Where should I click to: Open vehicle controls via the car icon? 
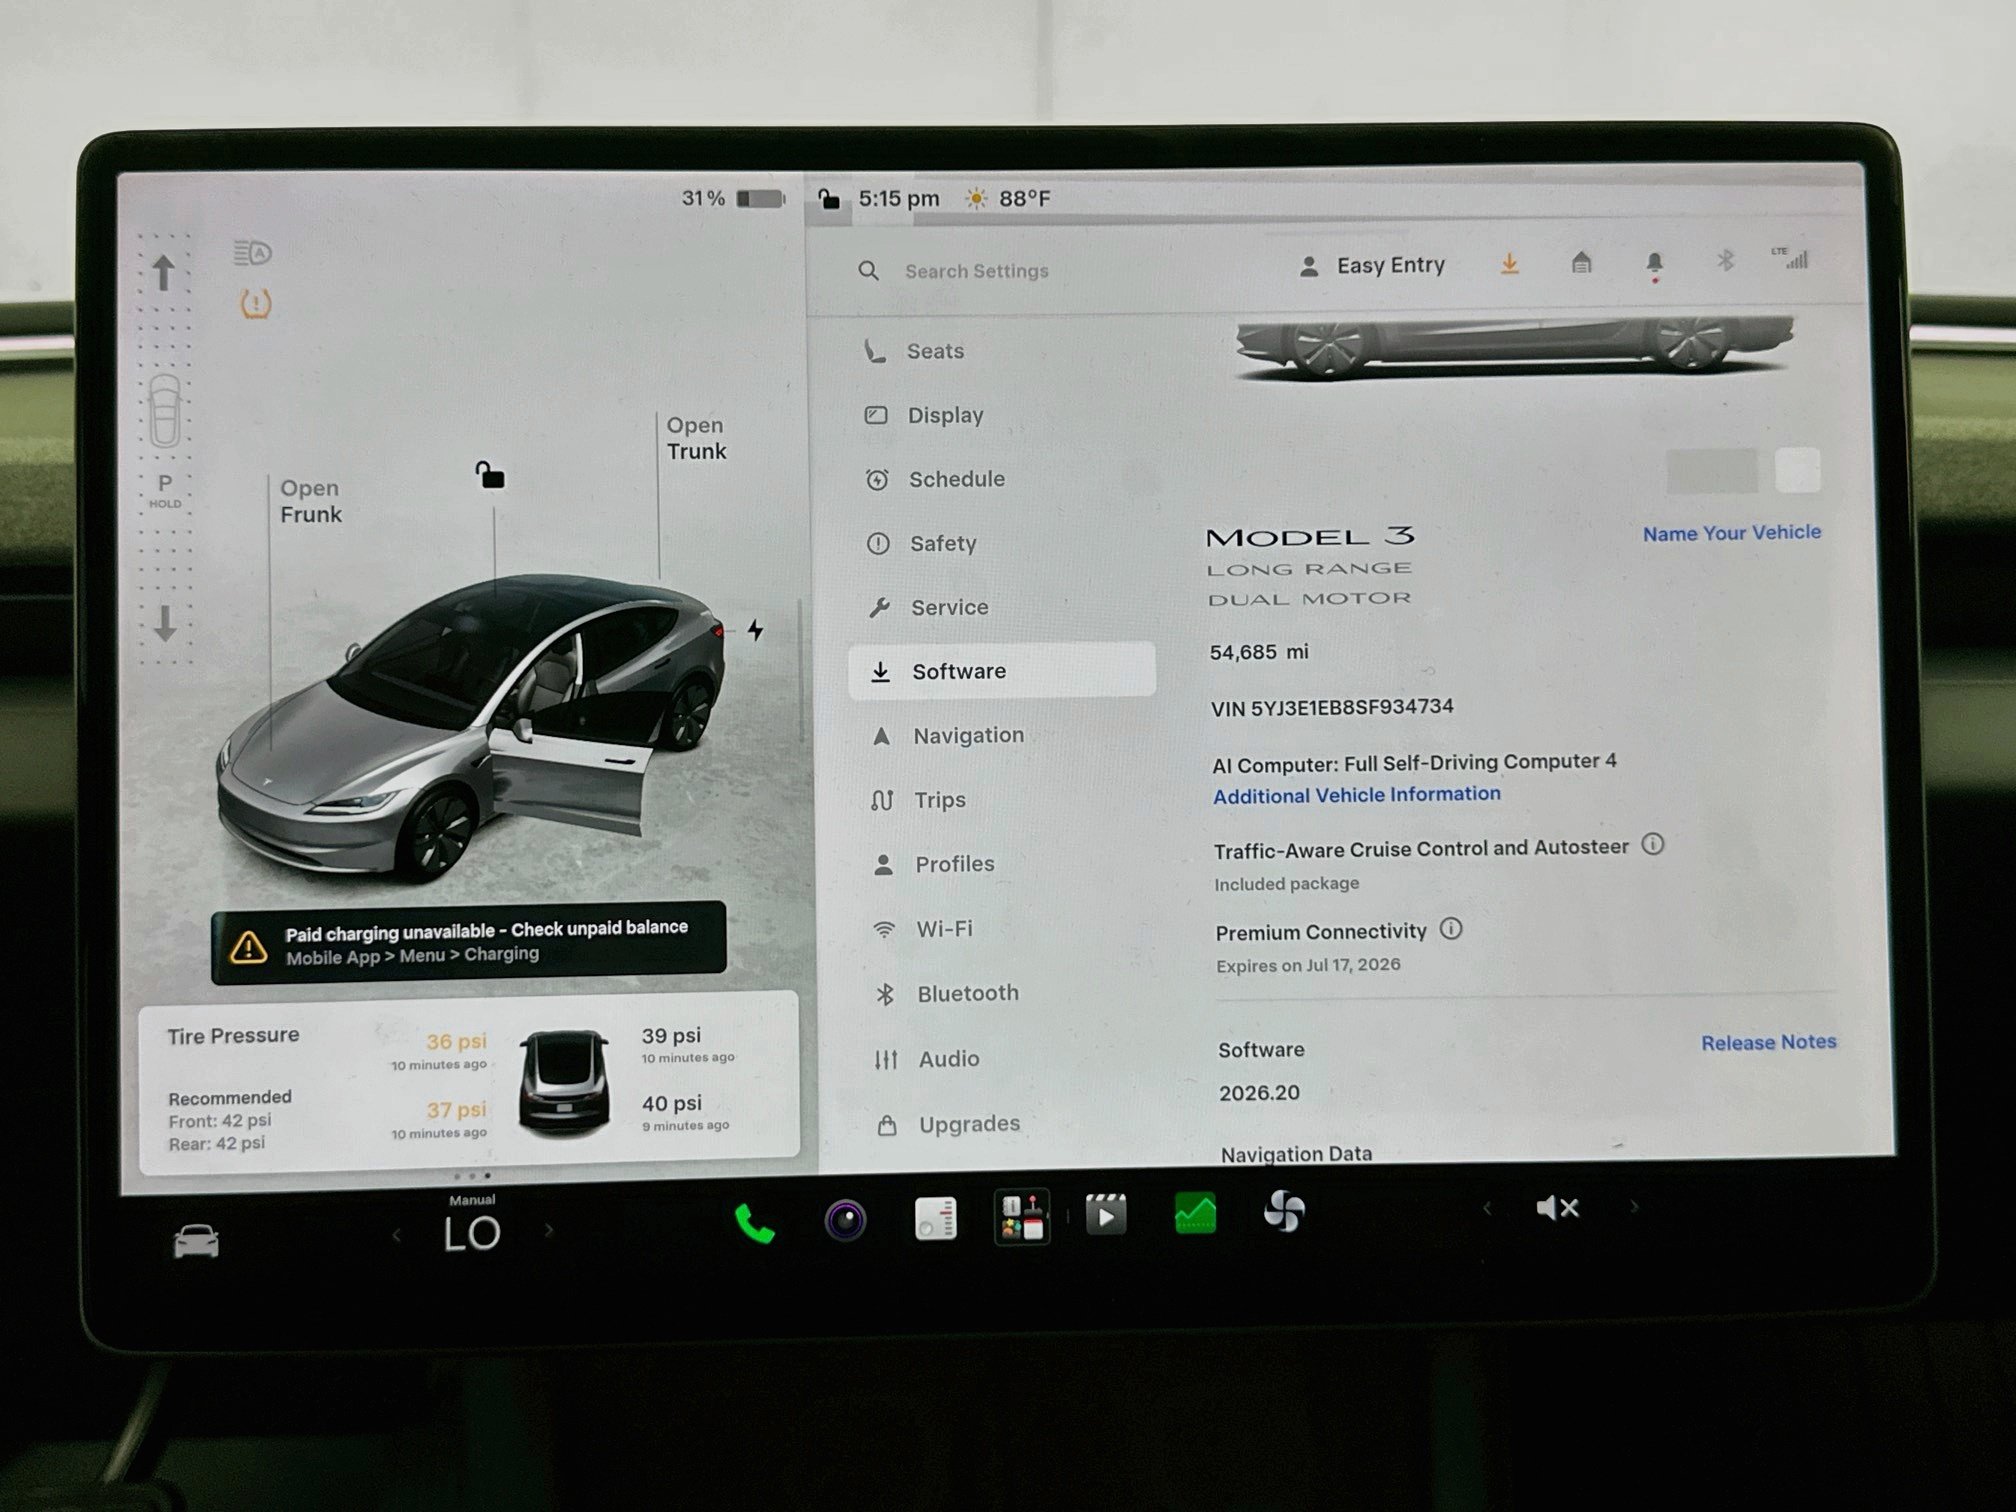(196, 1241)
